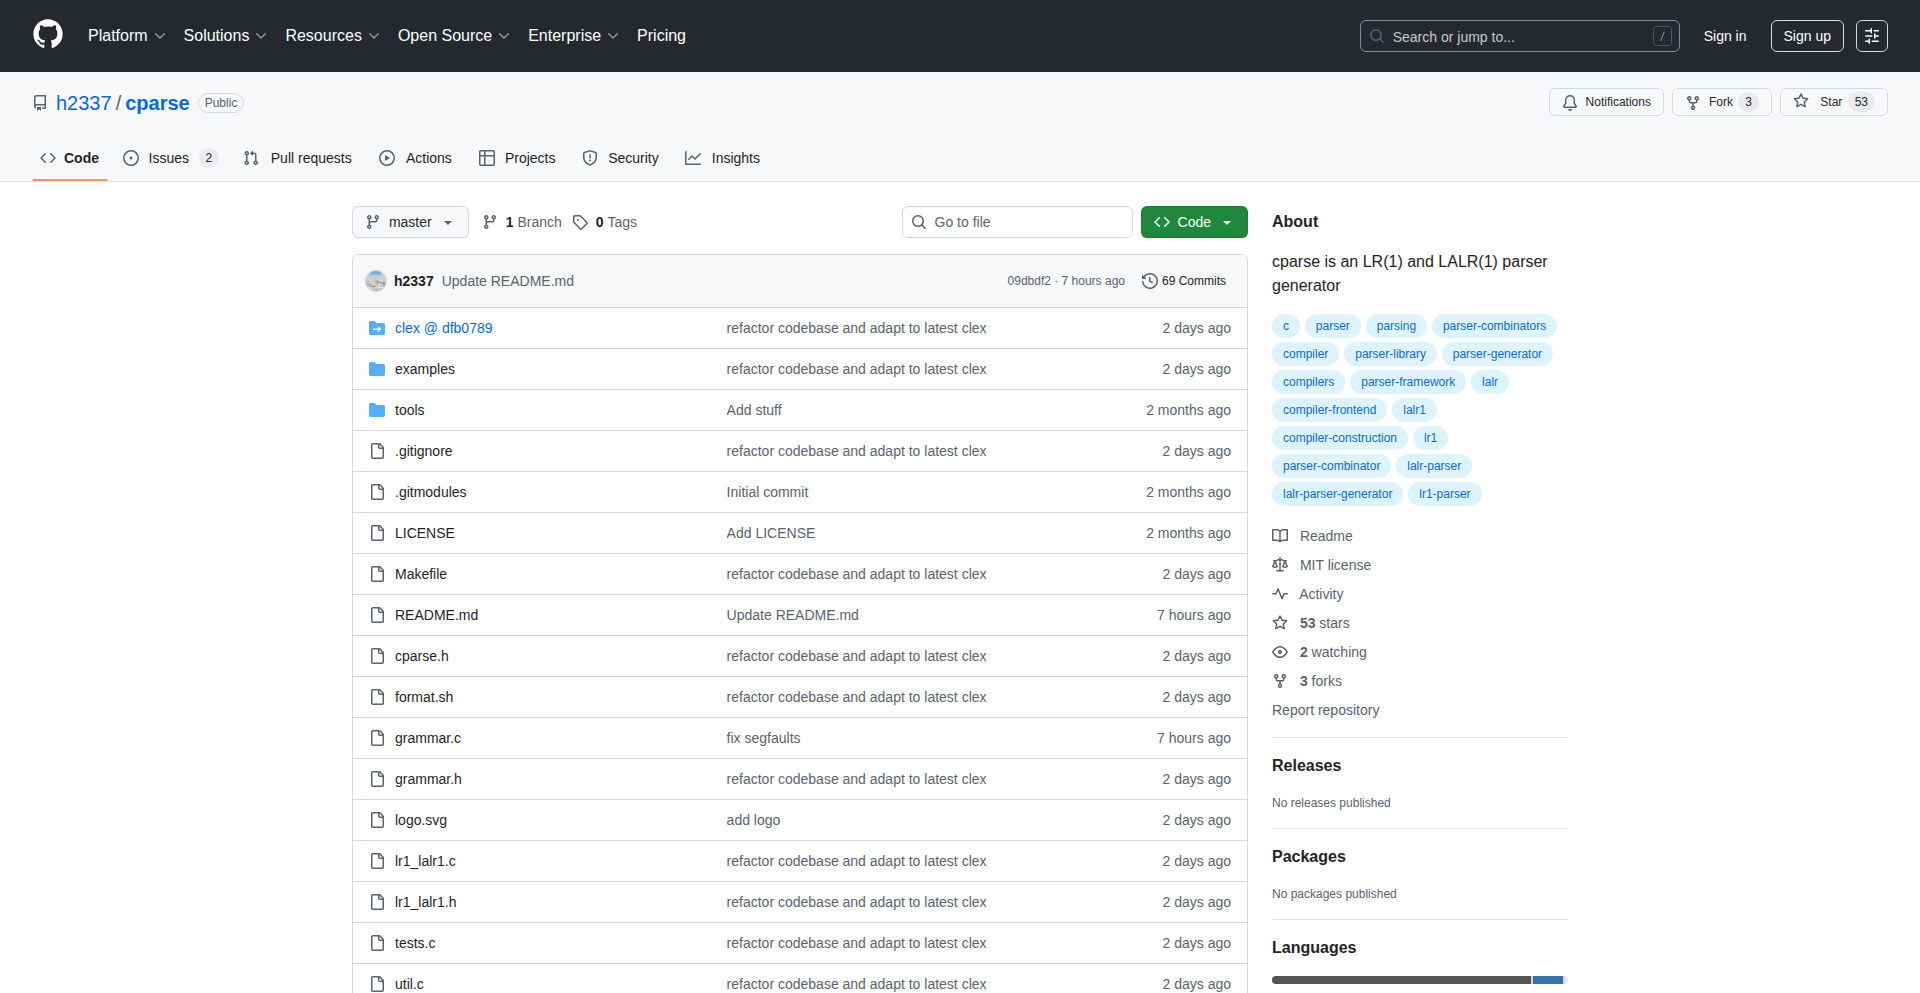Open the GitHub homepage logo
Image resolution: width=1920 pixels, height=993 pixels.
click(48, 35)
